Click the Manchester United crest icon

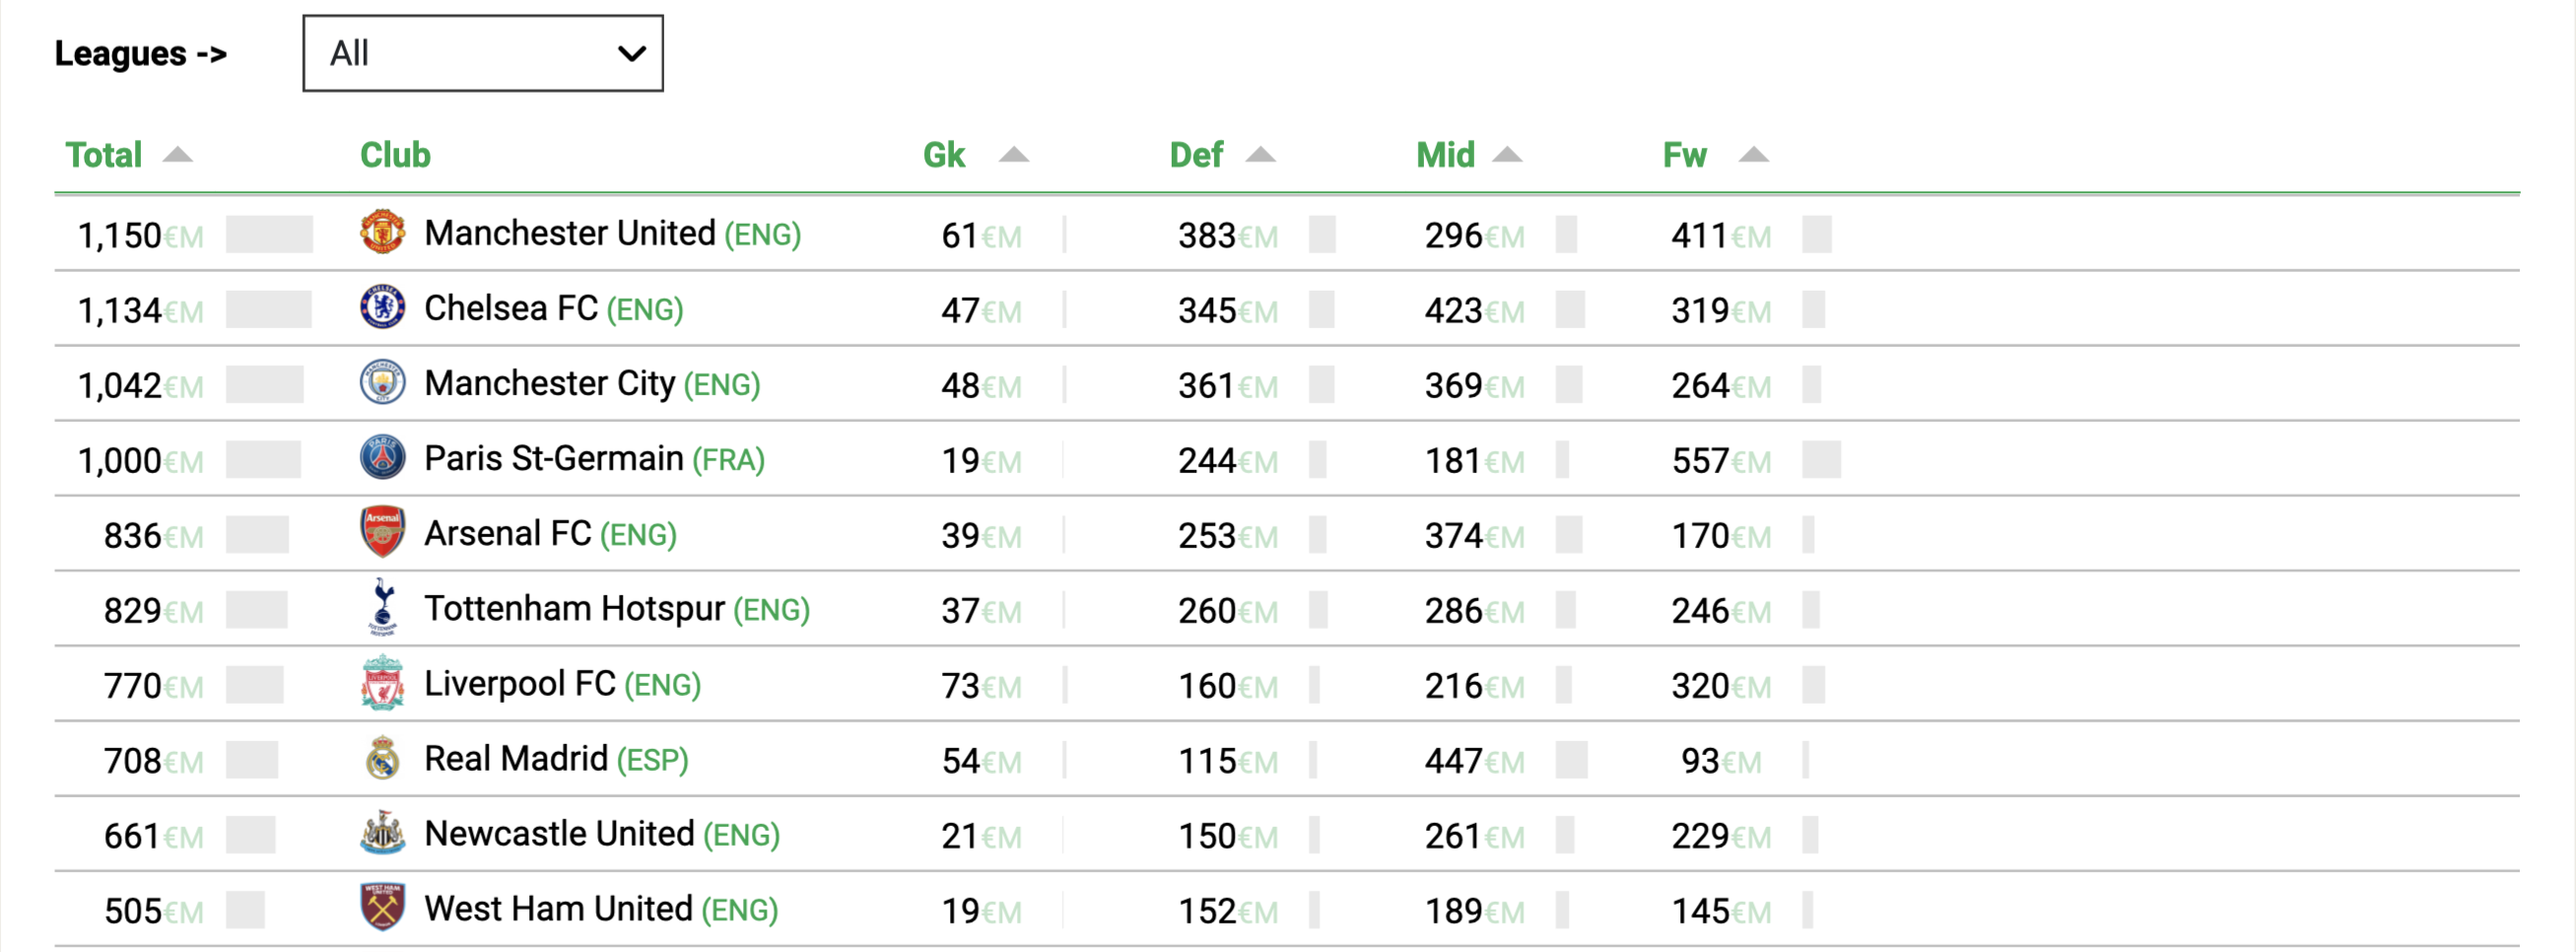[x=382, y=232]
